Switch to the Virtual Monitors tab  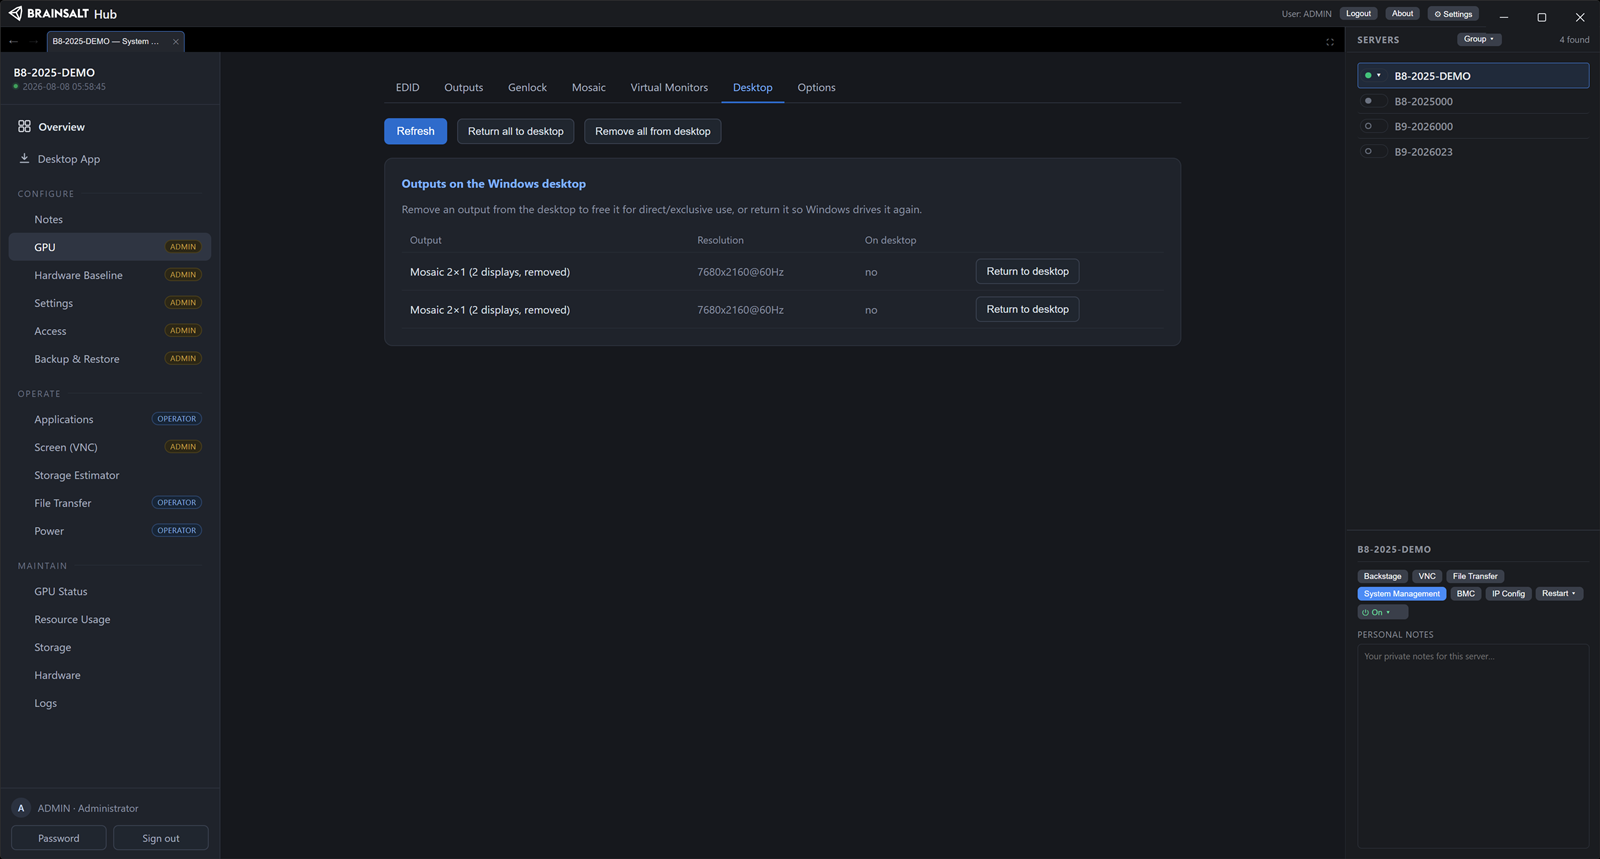[x=669, y=88]
